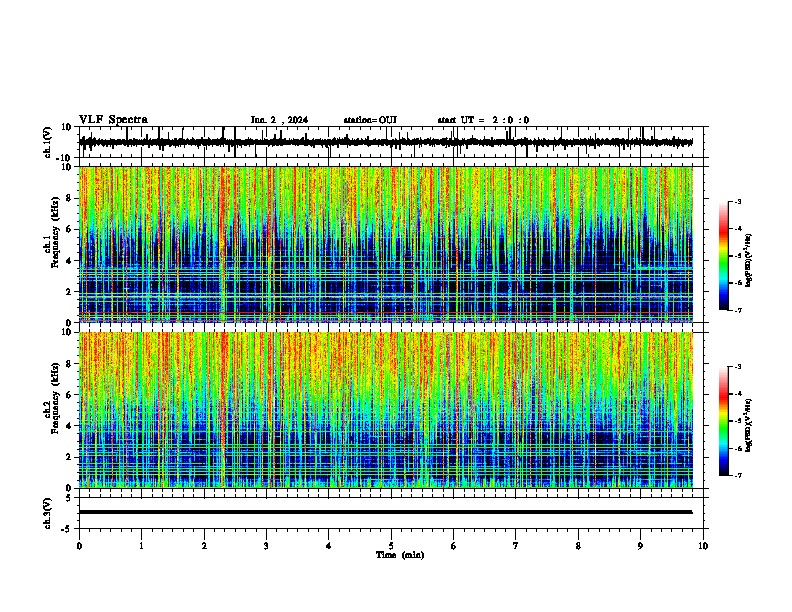This screenshot has height=612, width=792.
Task: Click the "-3" label on the ch.1 color bar
Action: 737,201
